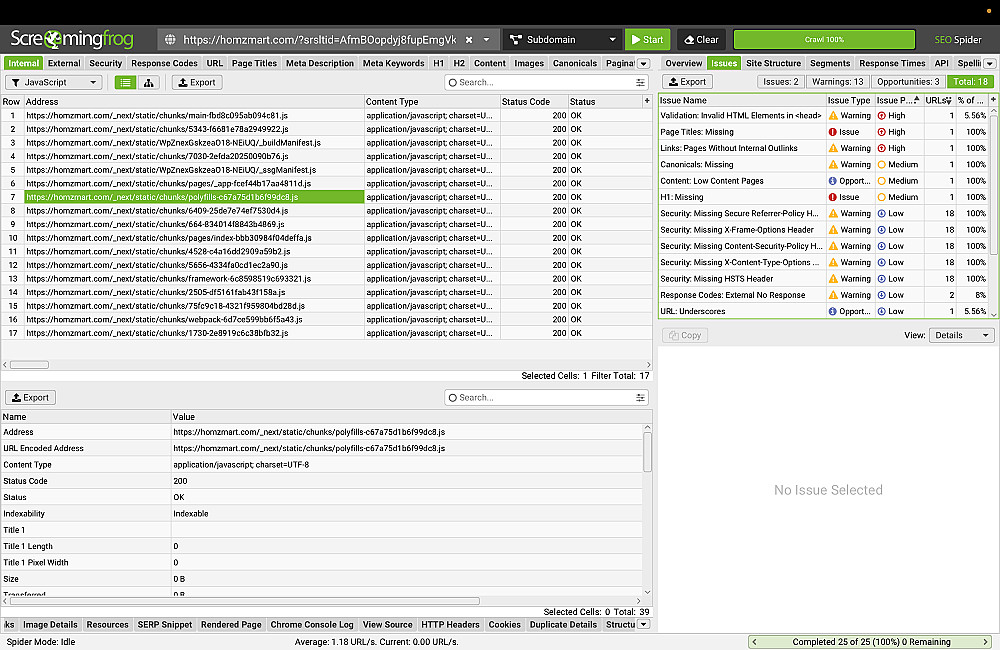Sort issues by the Issue Priority header
1000x650 pixels.
click(x=897, y=100)
